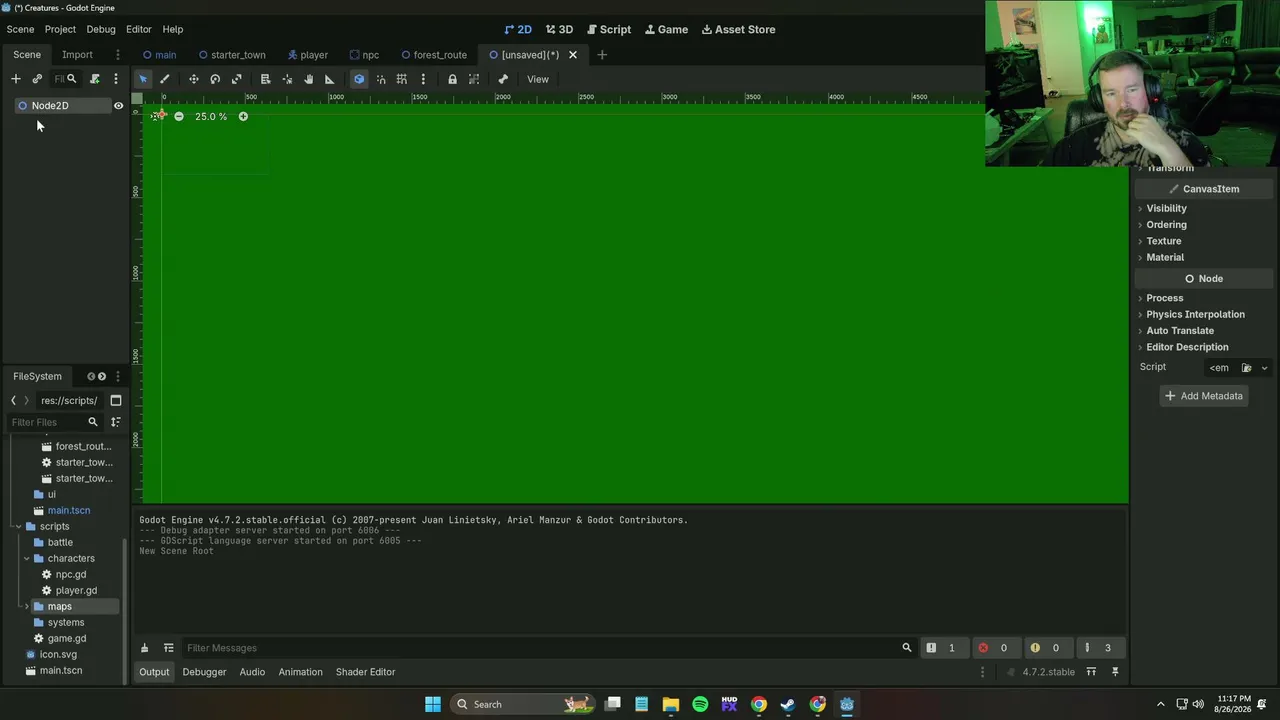1280x720 pixels.
Task: Toggle visibility of the Node2D node
Action: click(118, 106)
